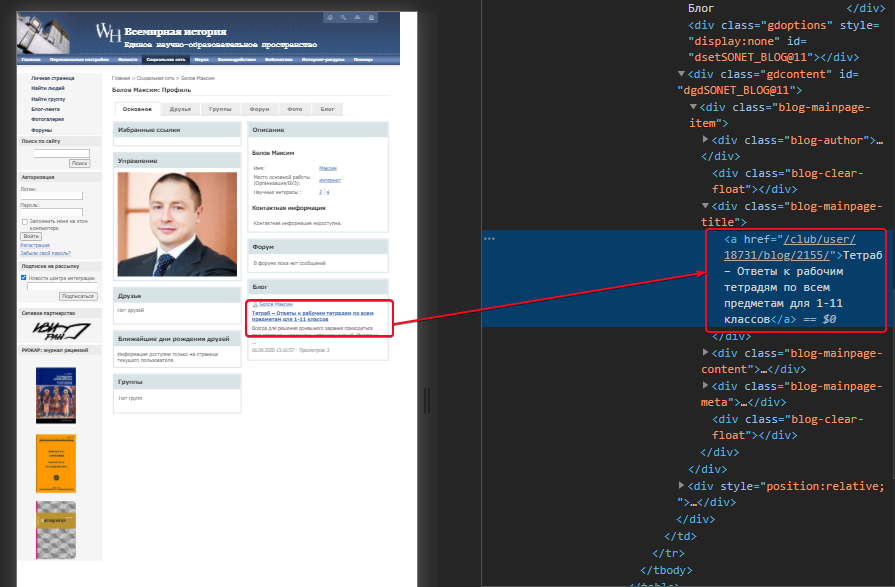
Task: Open the three-dots menu beside the selected DevTools line
Action: [489, 239]
